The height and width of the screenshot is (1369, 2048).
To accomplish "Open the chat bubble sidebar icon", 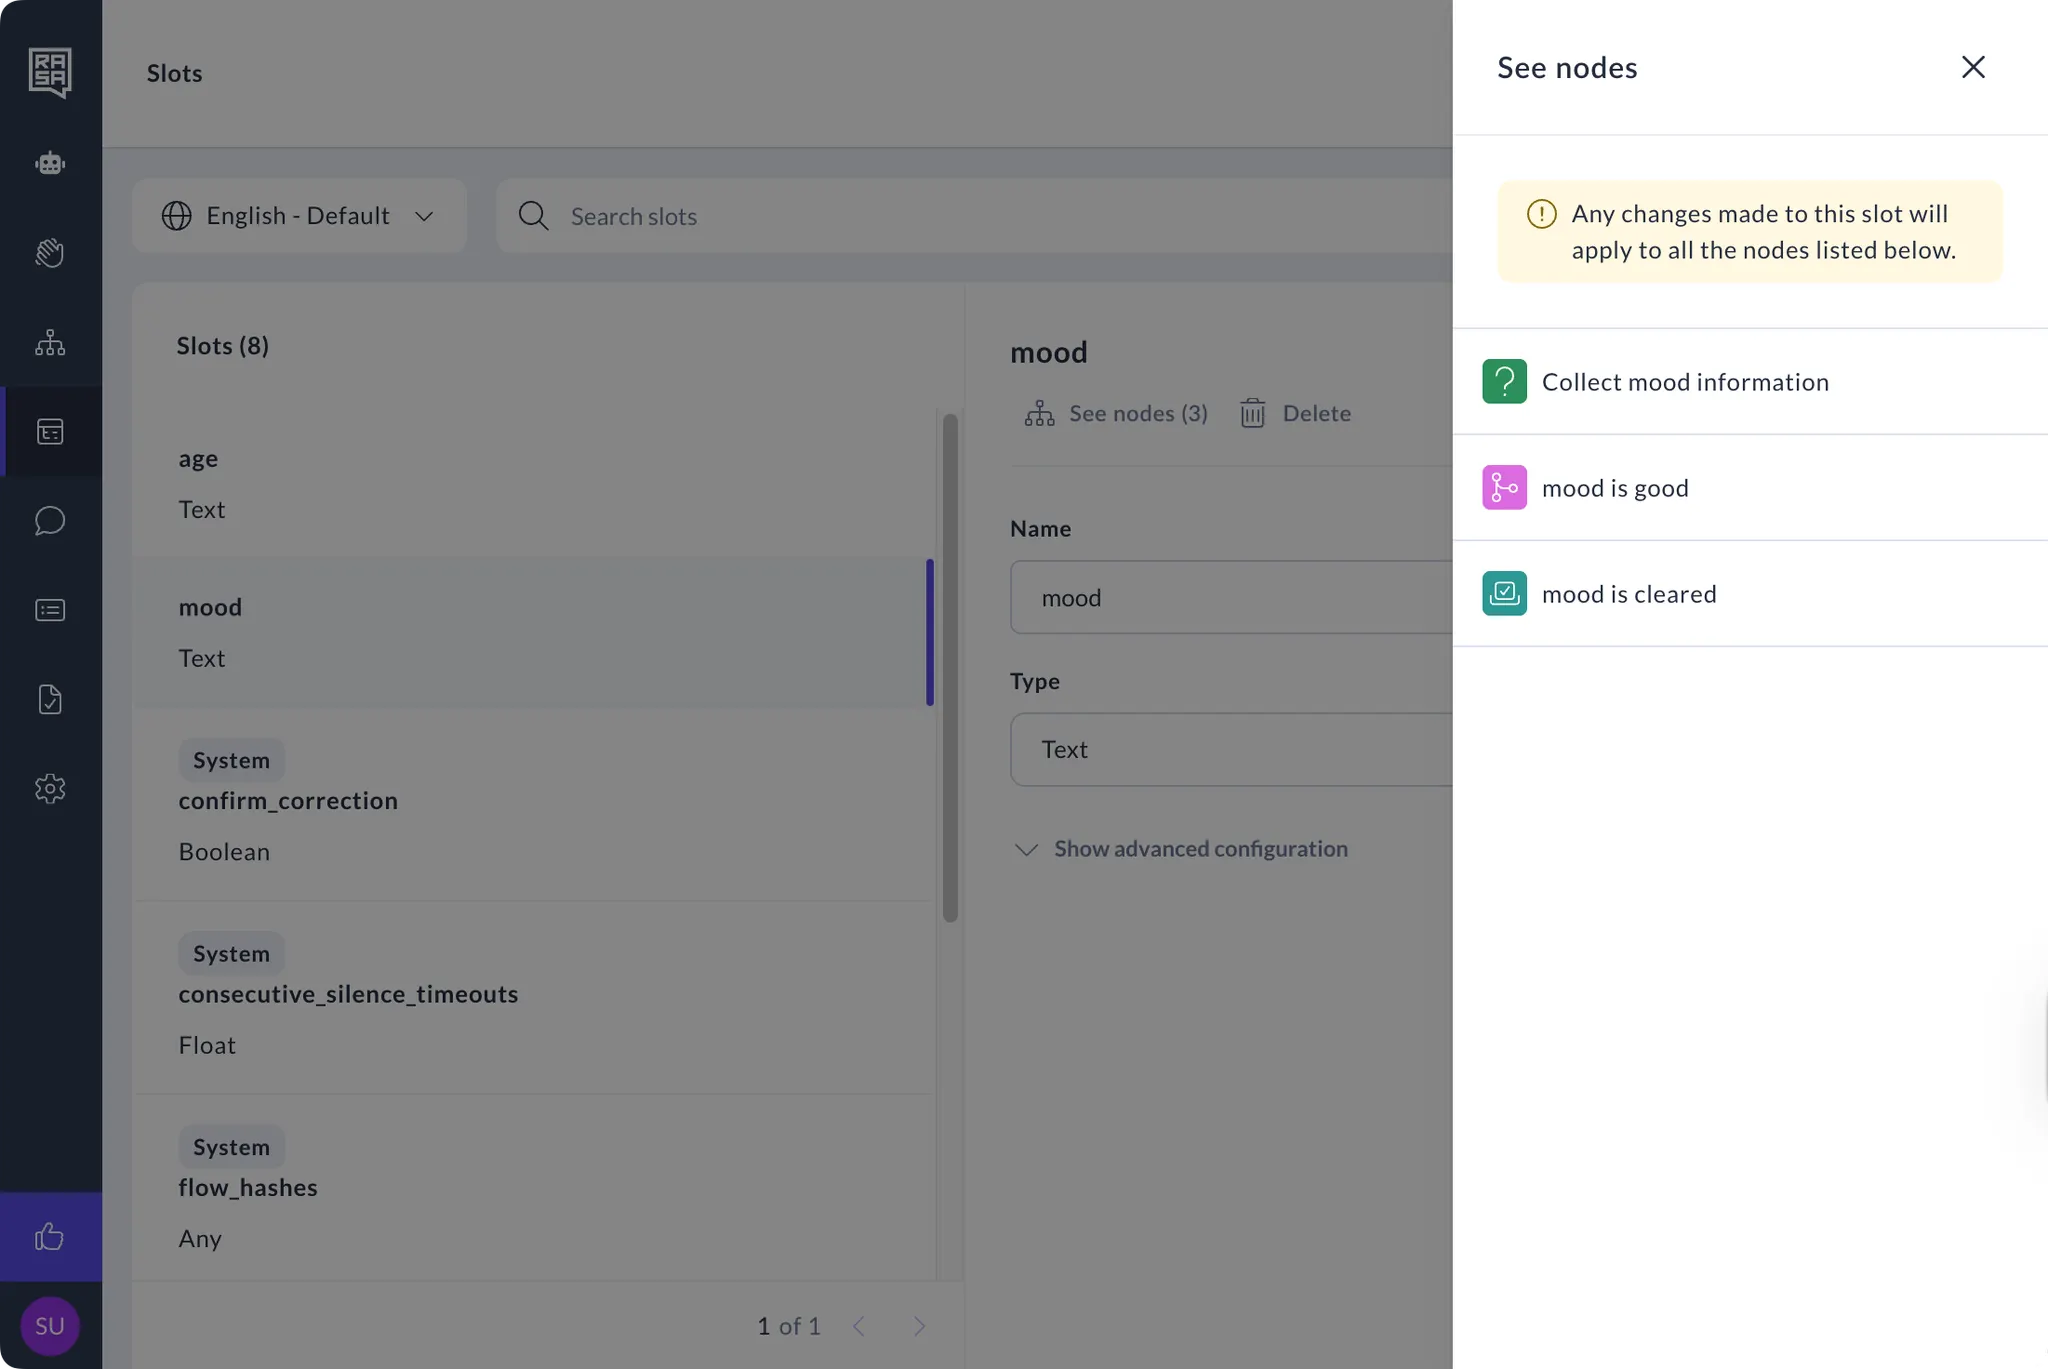I will [x=50, y=521].
